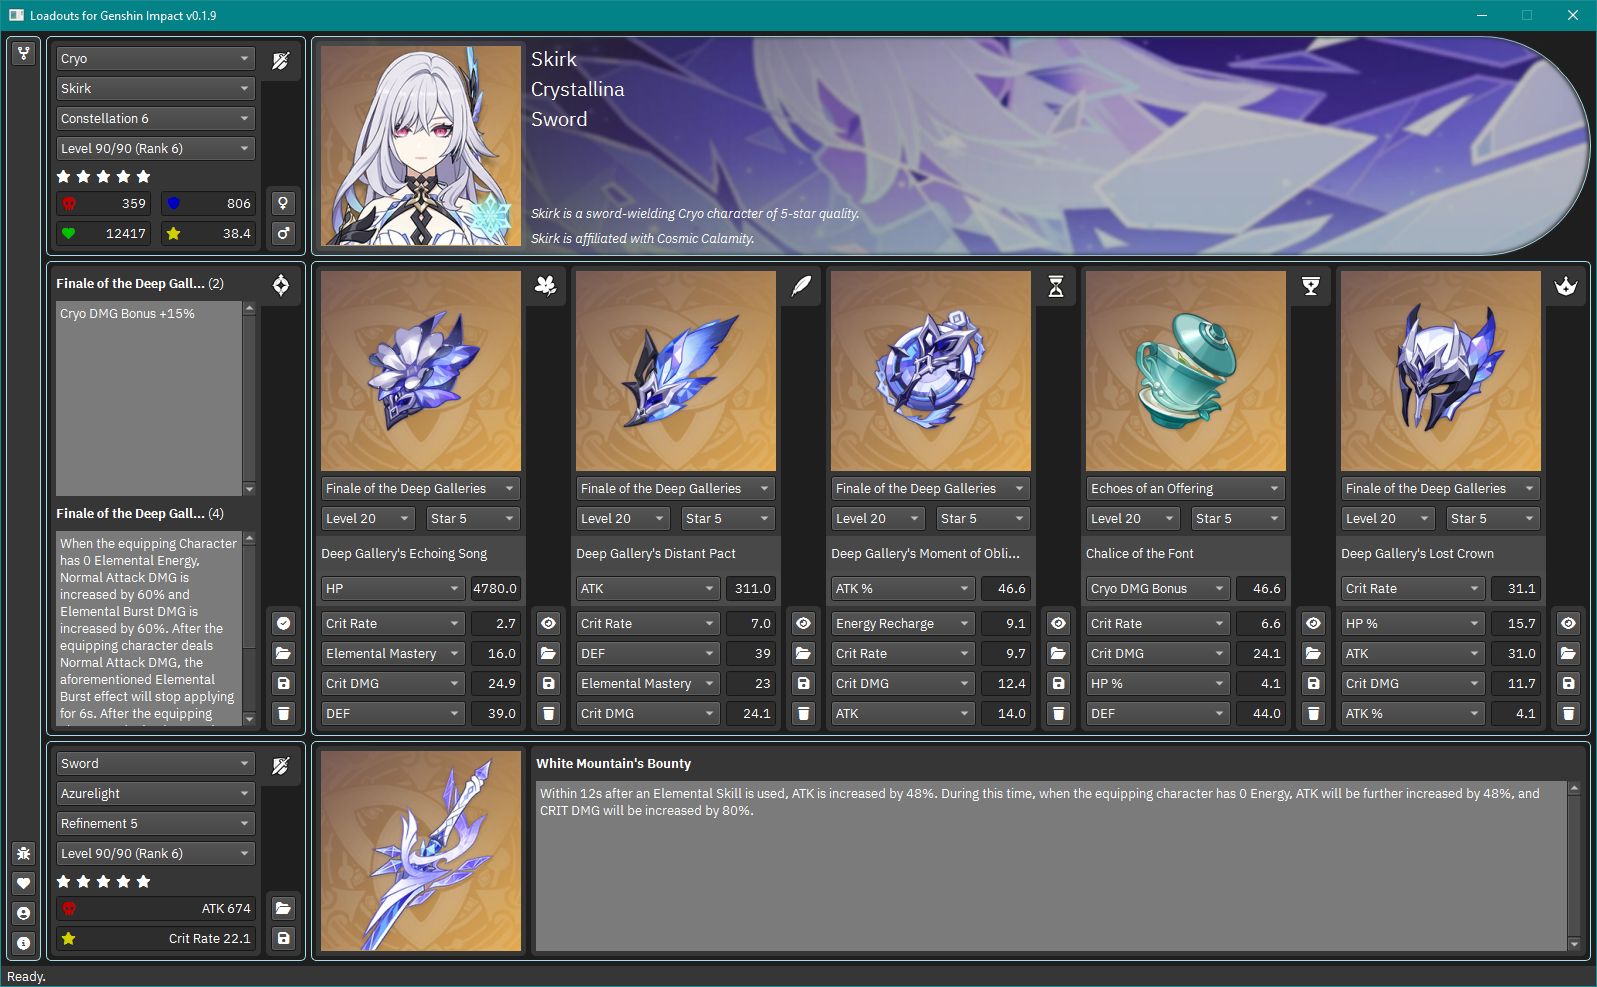
Task: Open the weapon load folder icon
Action: tap(284, 908)
